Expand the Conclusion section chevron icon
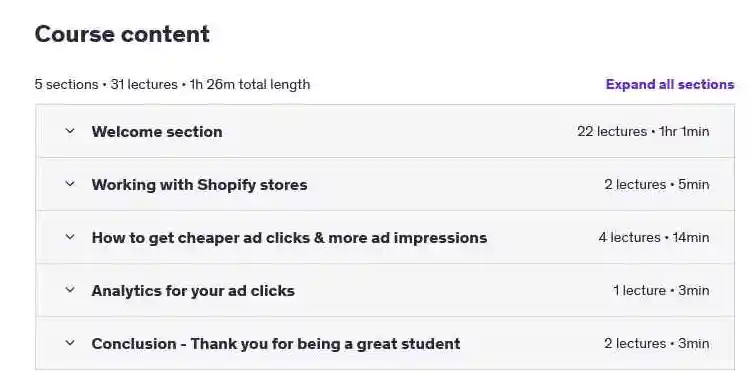The width and height of the screenshot is (750, 377). (70, 343)
